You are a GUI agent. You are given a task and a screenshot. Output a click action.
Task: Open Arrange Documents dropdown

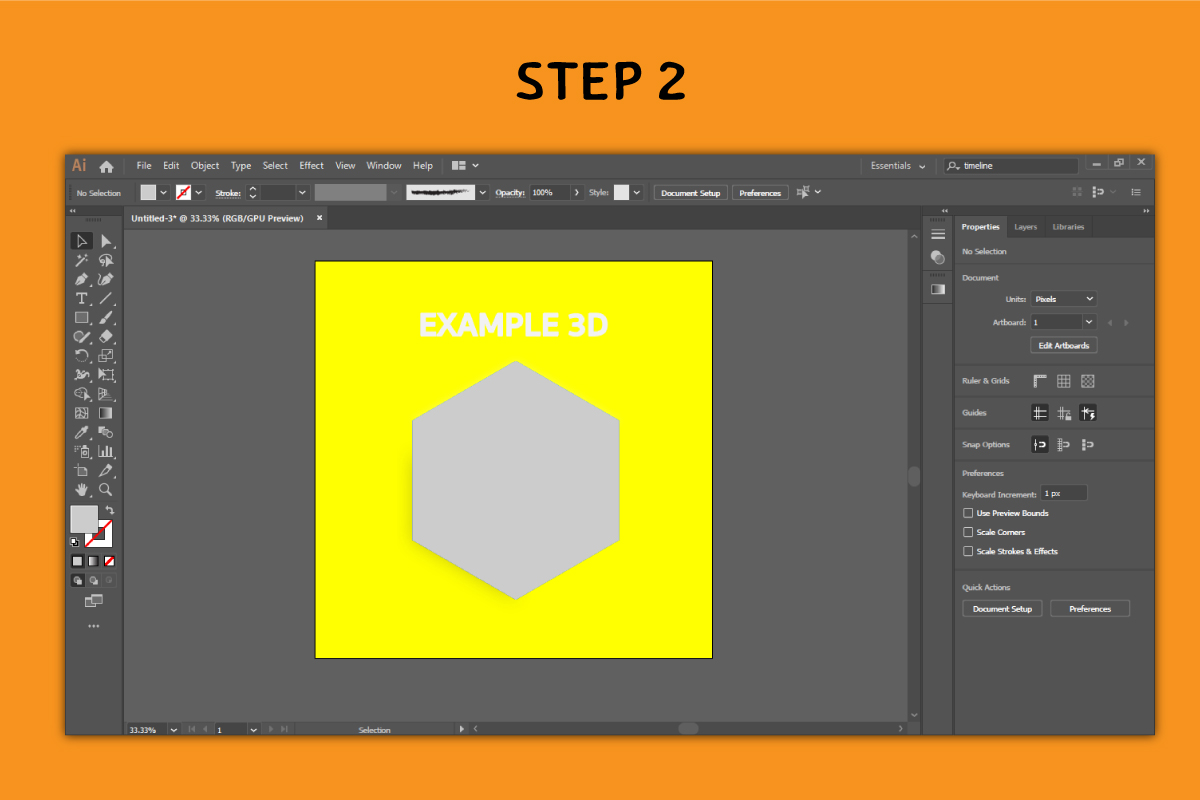point(465,166)
